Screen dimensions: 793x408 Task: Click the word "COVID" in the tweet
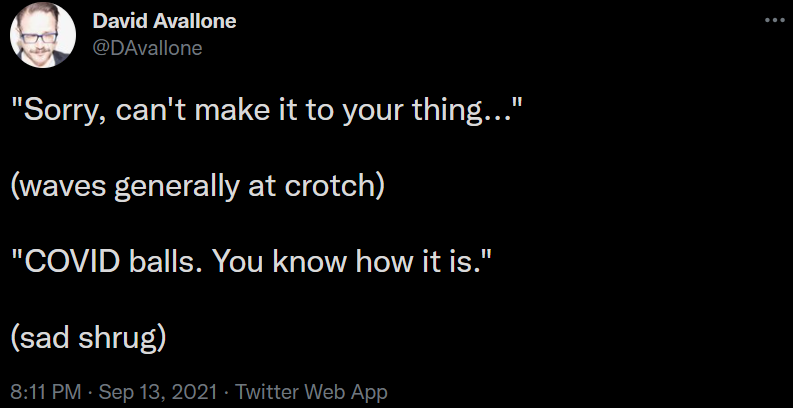point(71,261)
